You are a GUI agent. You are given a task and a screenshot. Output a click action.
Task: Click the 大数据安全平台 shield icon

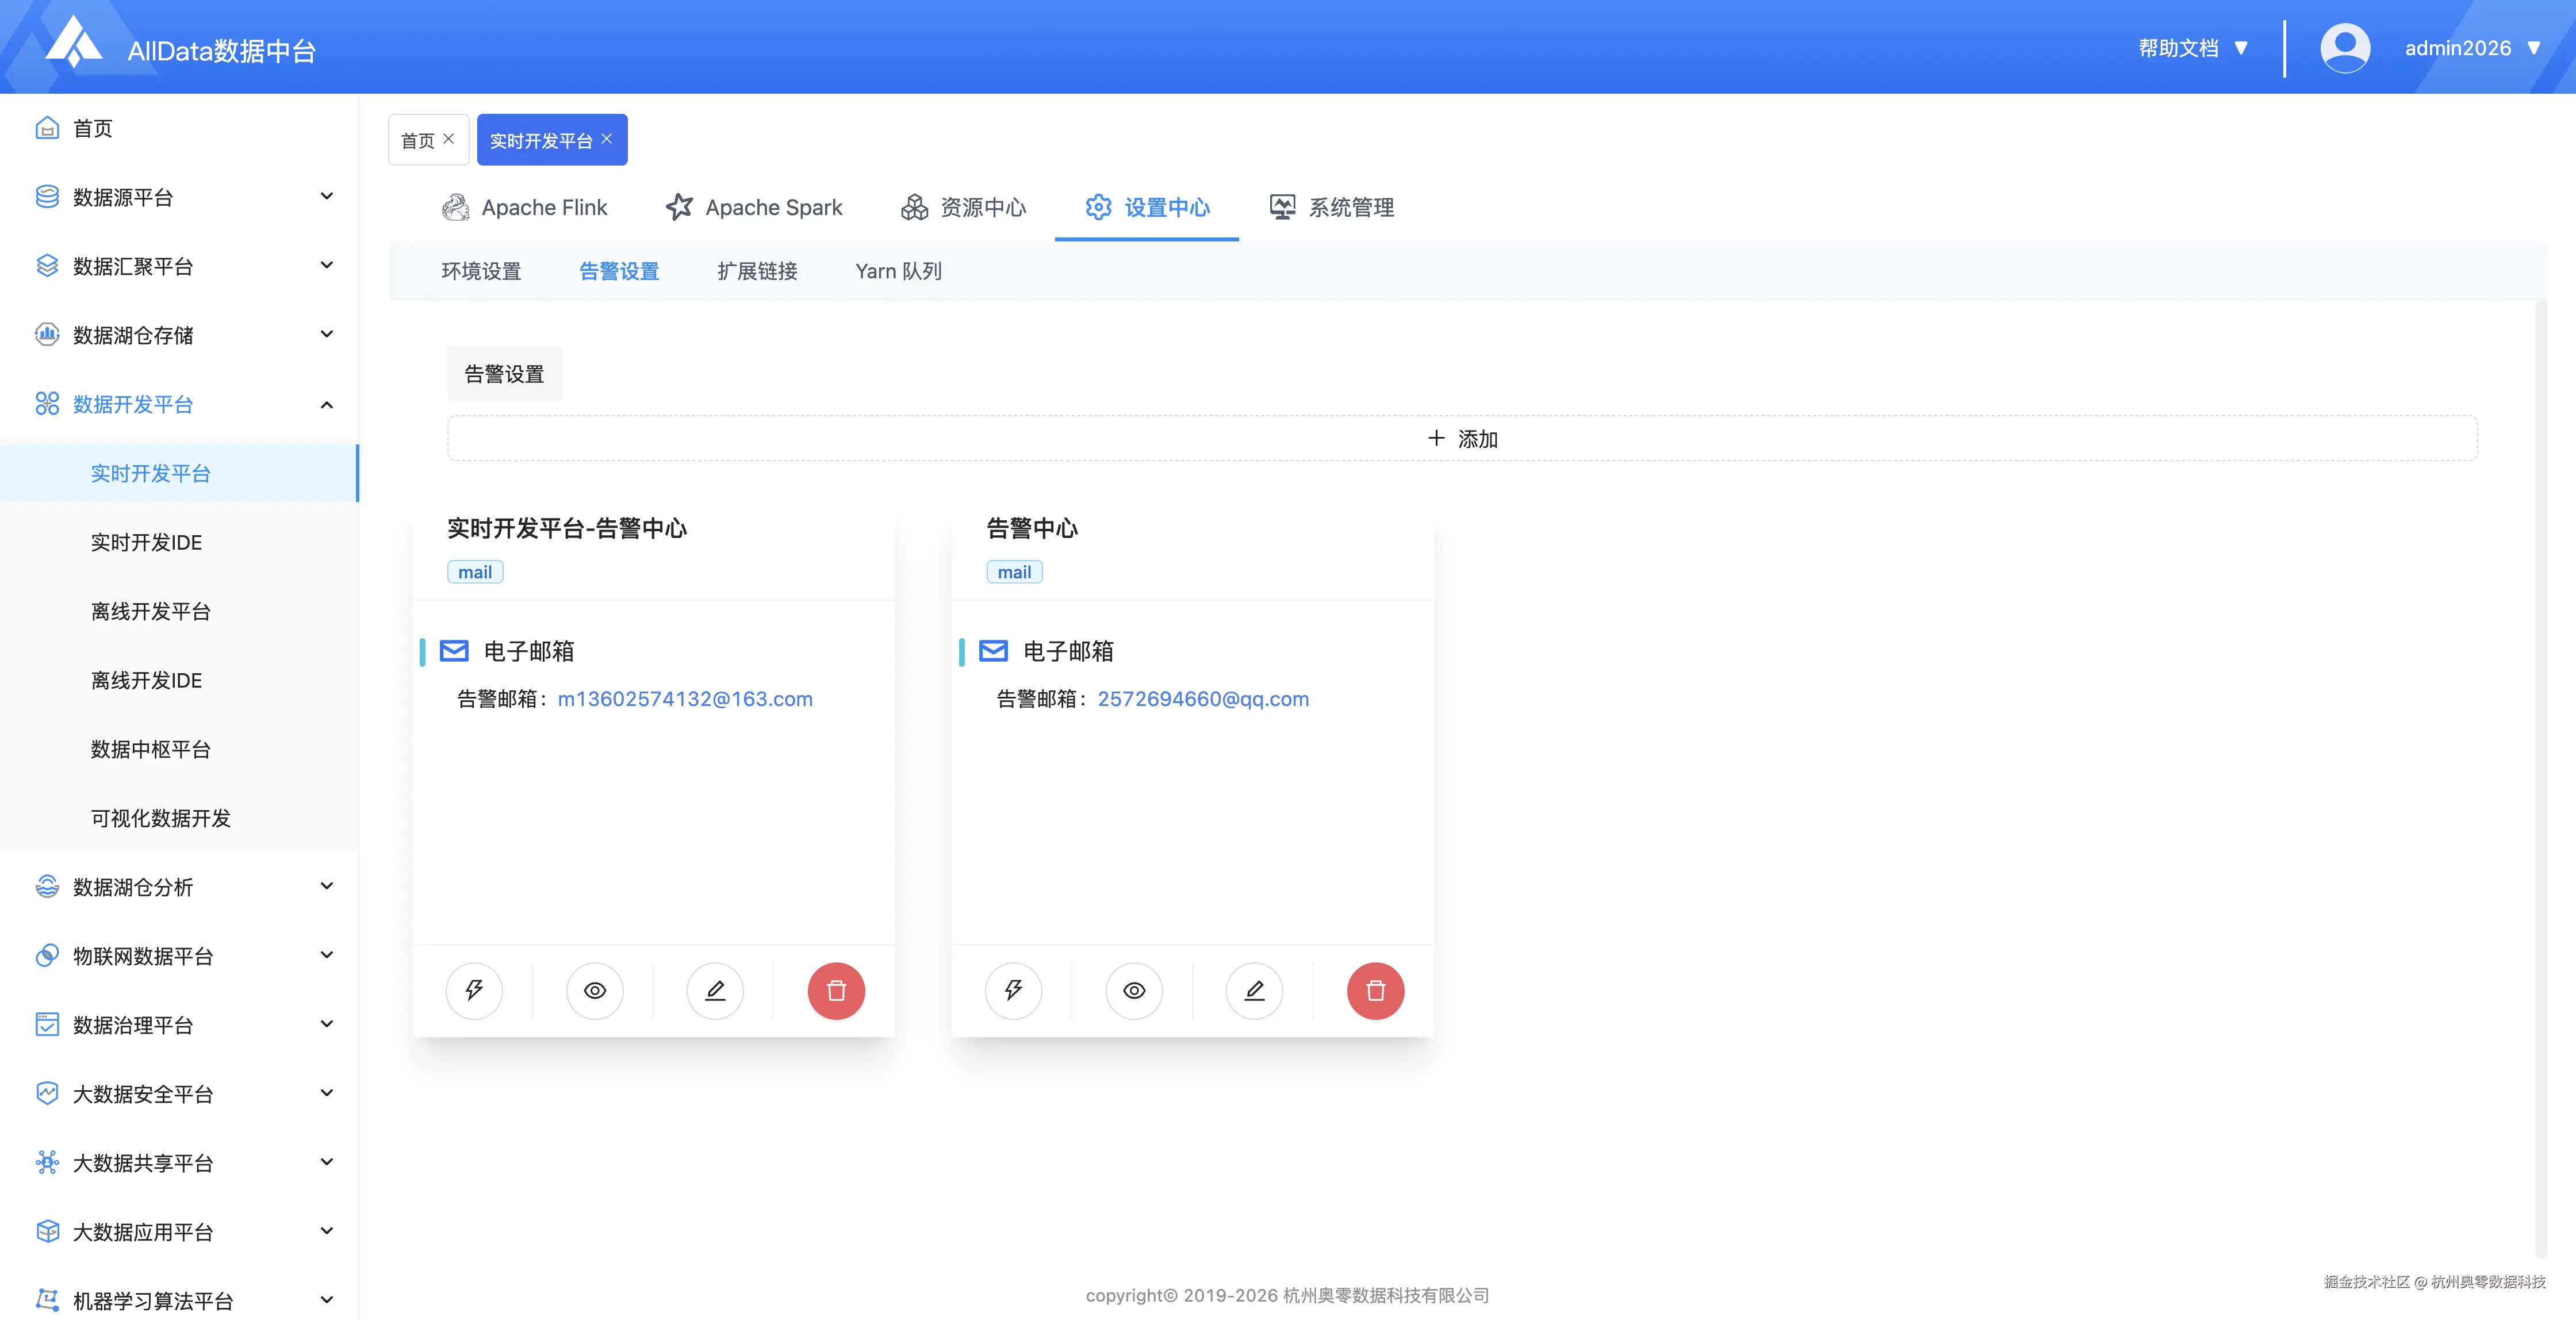pyautogui.click(x=47, y=1094)
